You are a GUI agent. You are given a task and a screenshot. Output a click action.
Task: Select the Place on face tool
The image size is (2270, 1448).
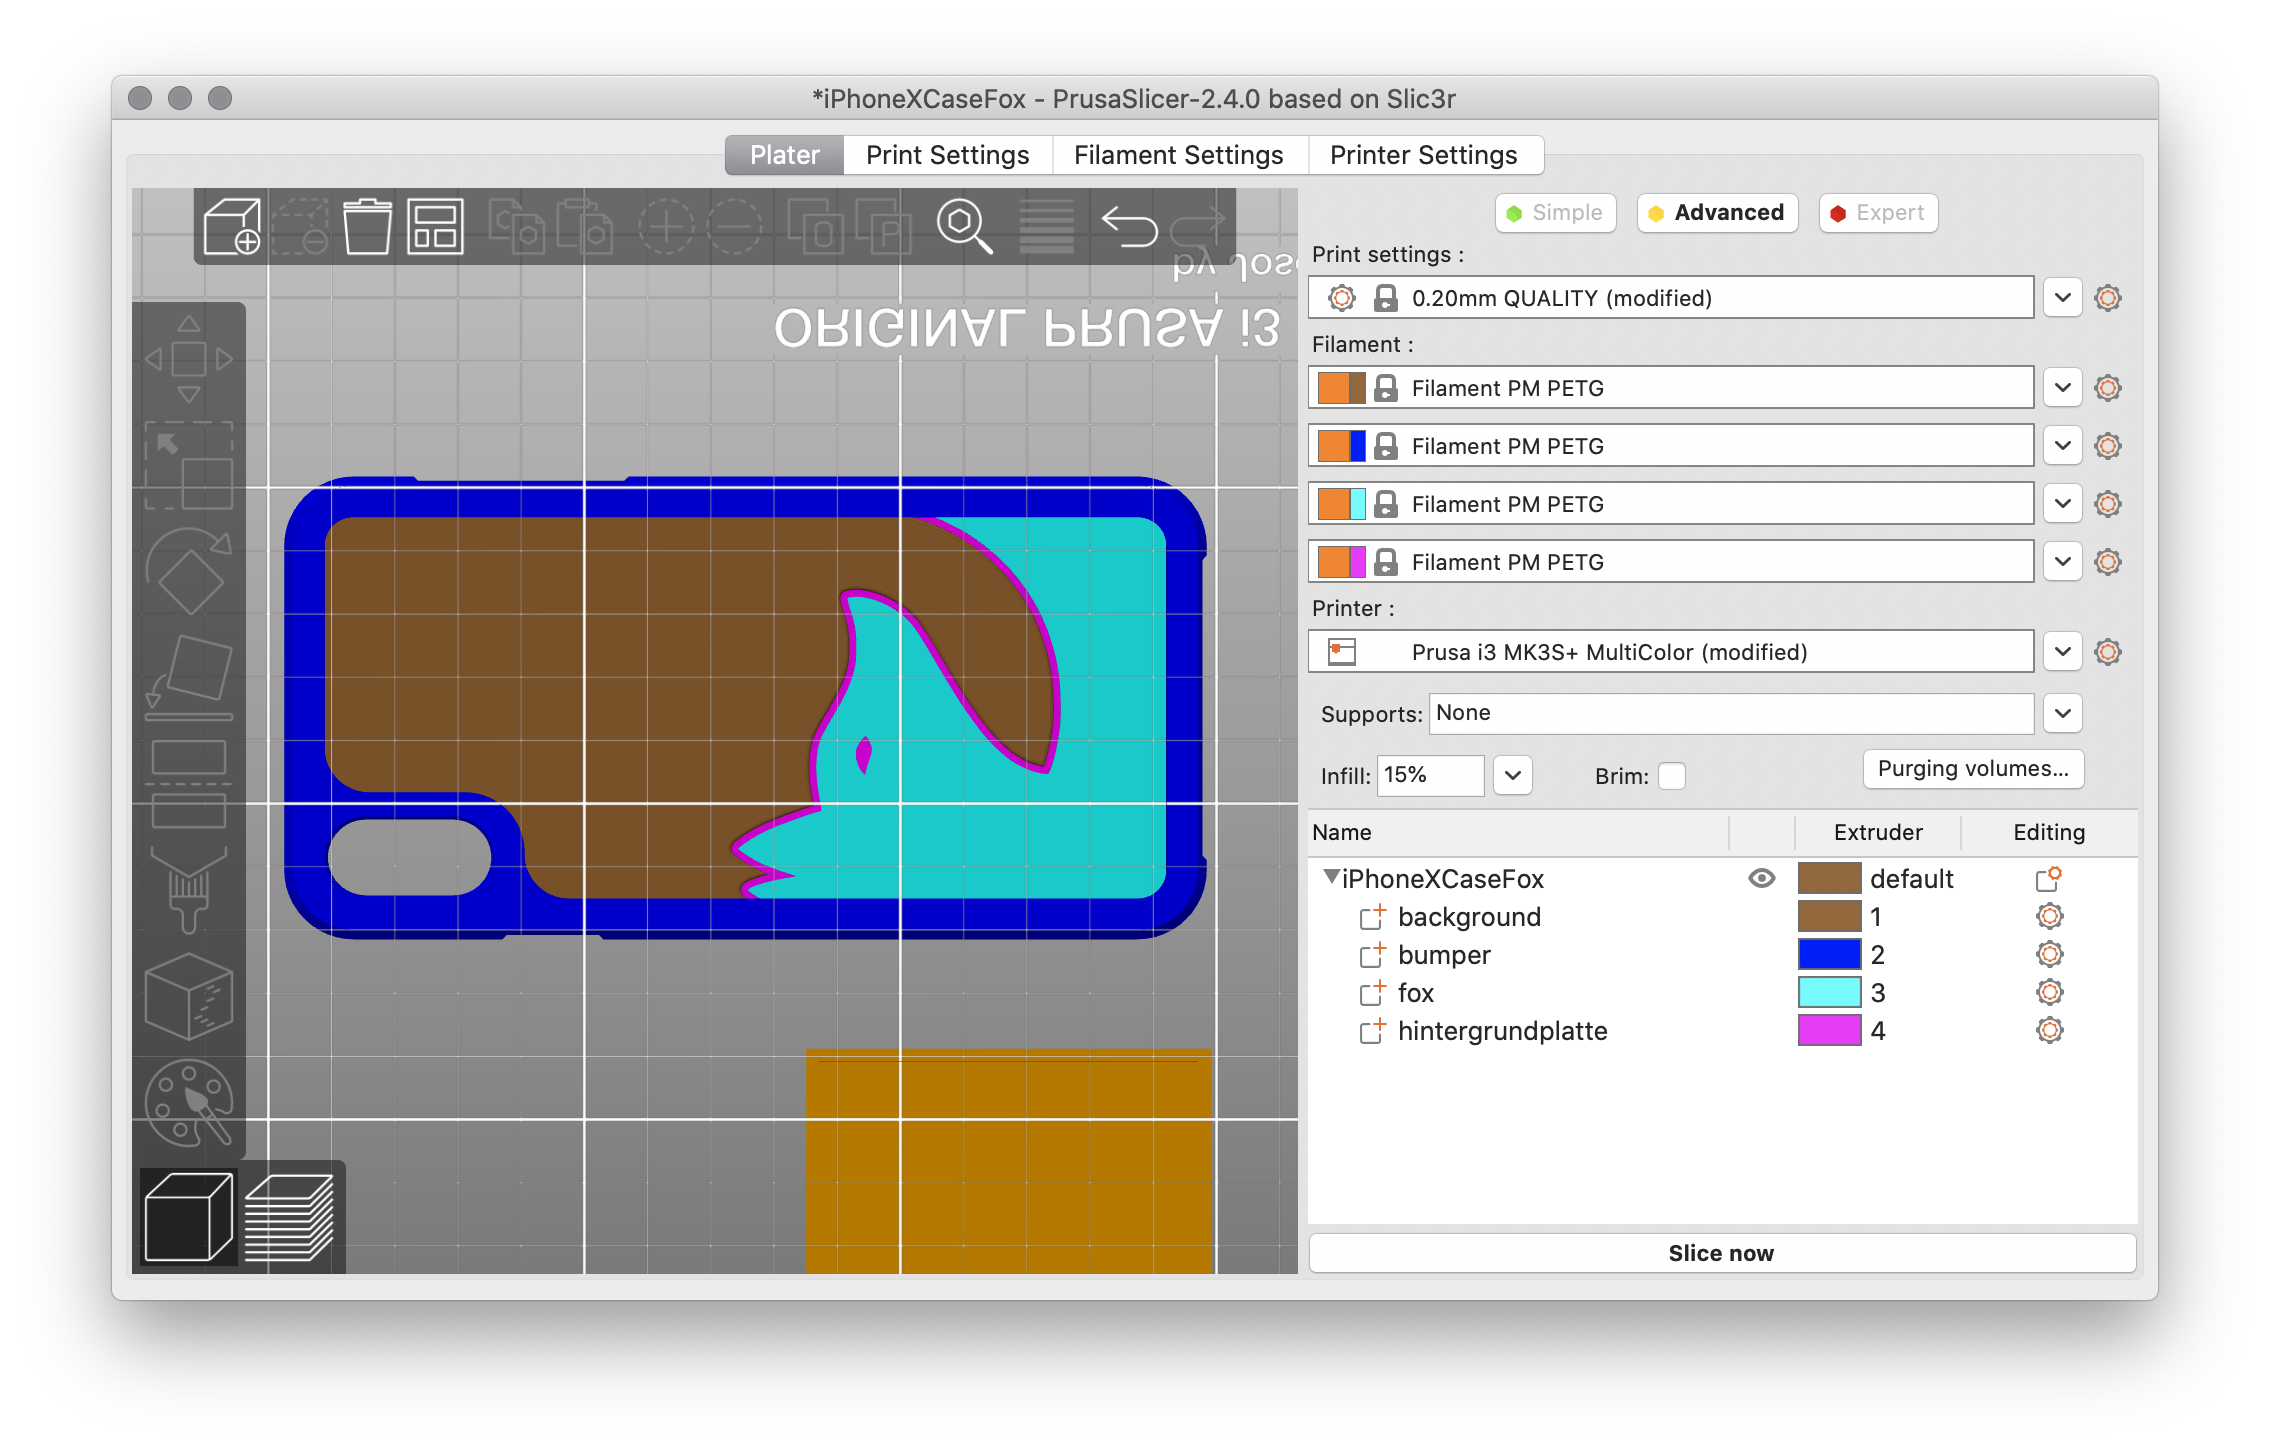point(189,678)
